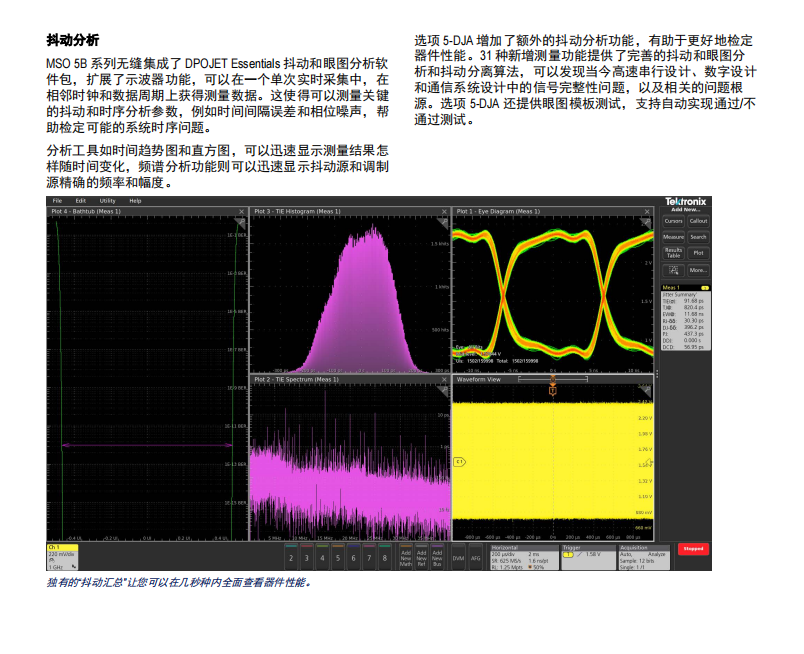
Task: Open the Acquisition settings badge
Action: [x=644, y=557]
